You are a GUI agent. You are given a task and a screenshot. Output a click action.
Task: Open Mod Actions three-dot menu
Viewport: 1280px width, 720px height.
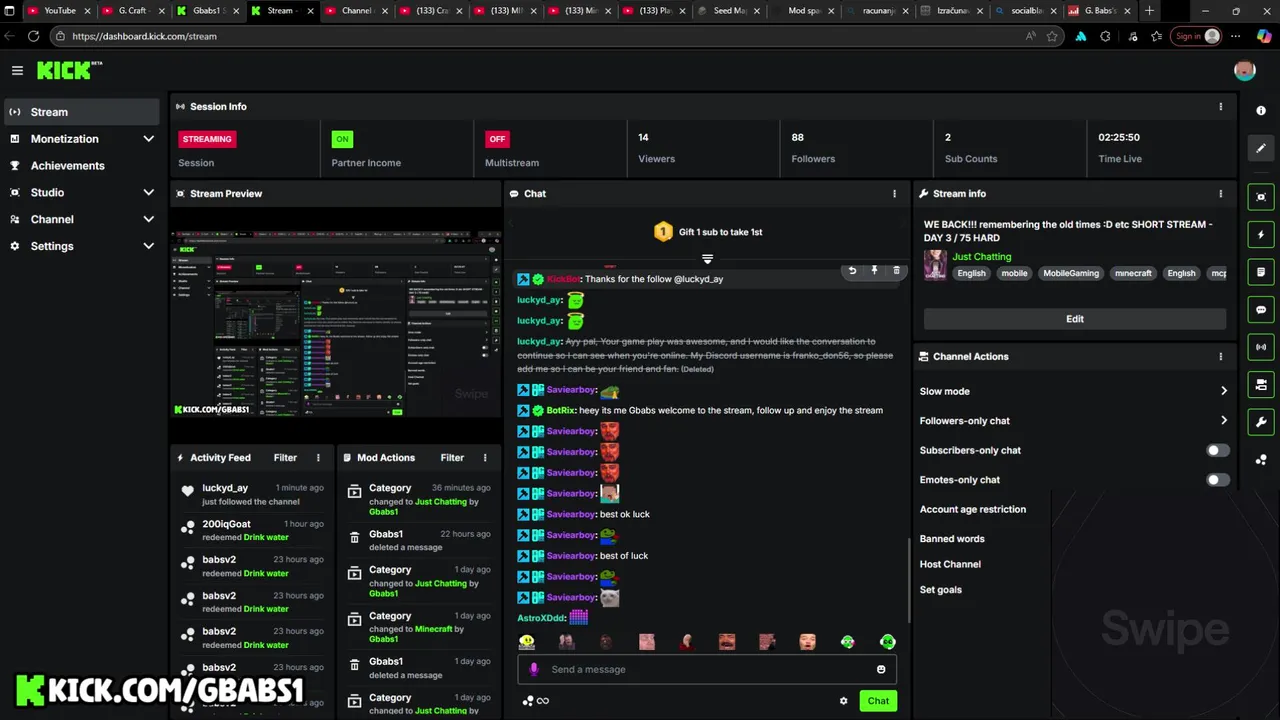click(485, 457)
